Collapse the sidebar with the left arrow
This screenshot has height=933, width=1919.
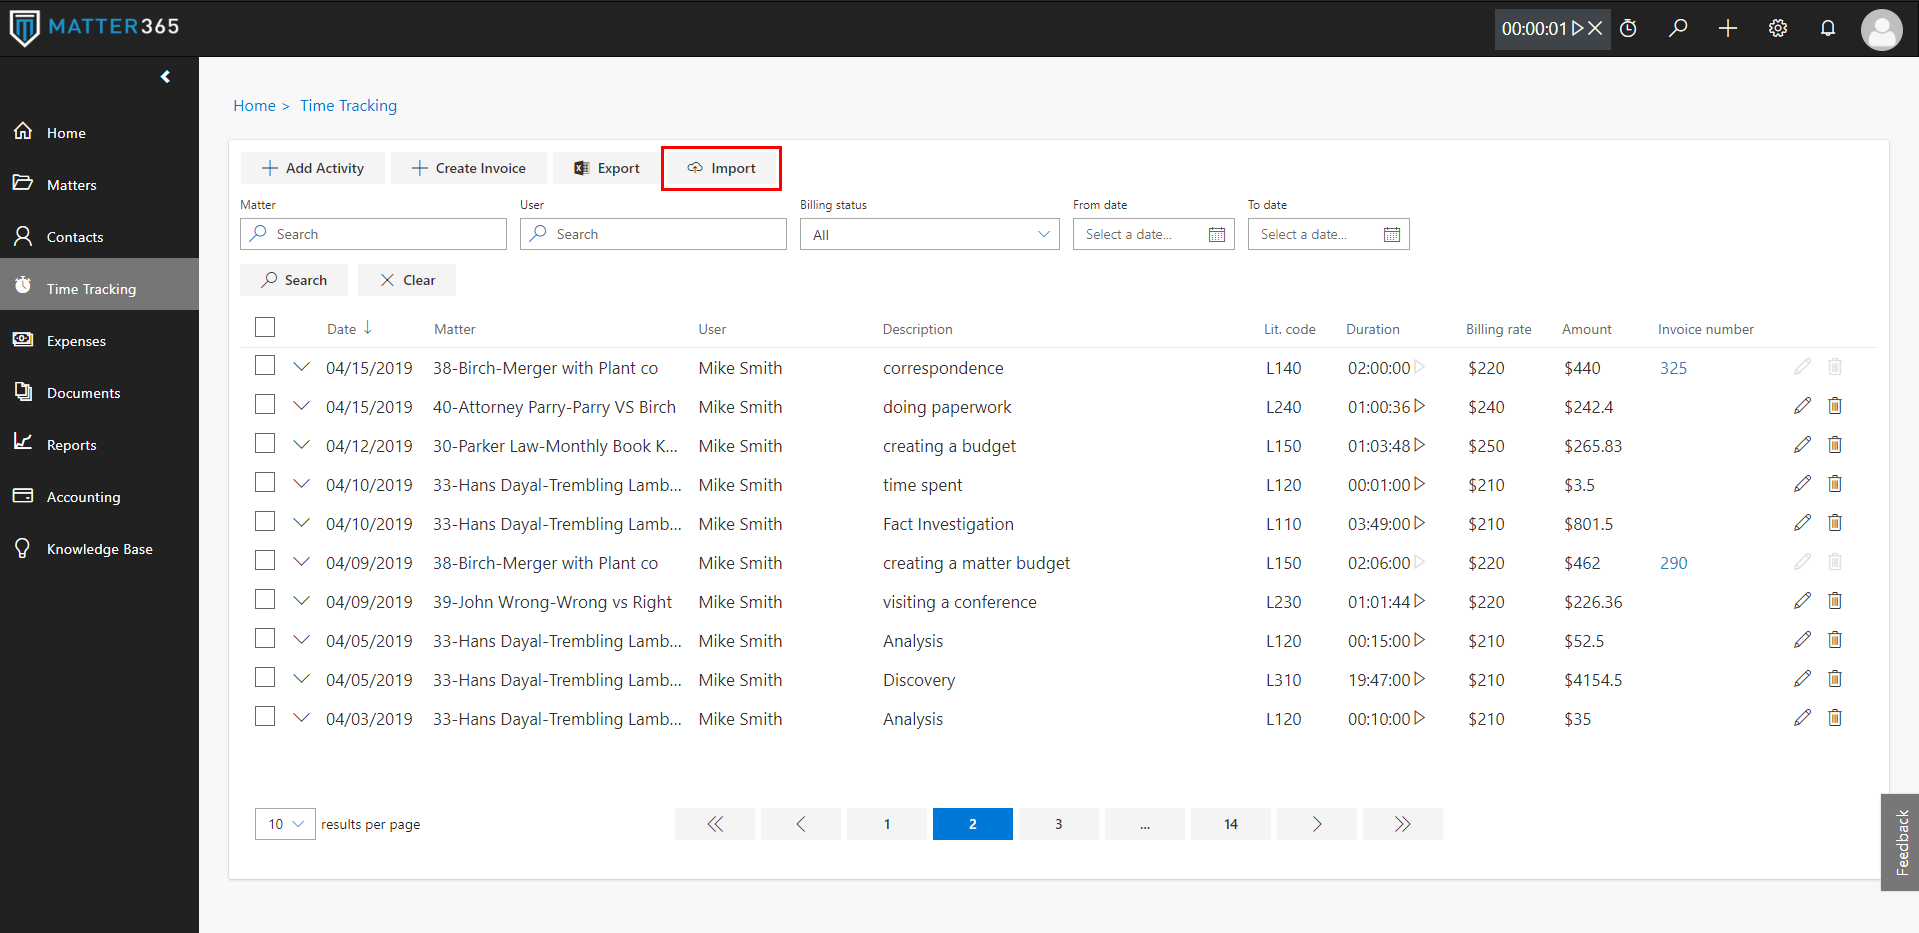point(165,77)
